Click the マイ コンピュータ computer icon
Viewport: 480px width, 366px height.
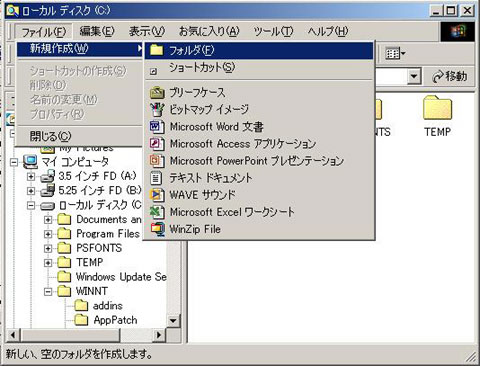[30, 162]
